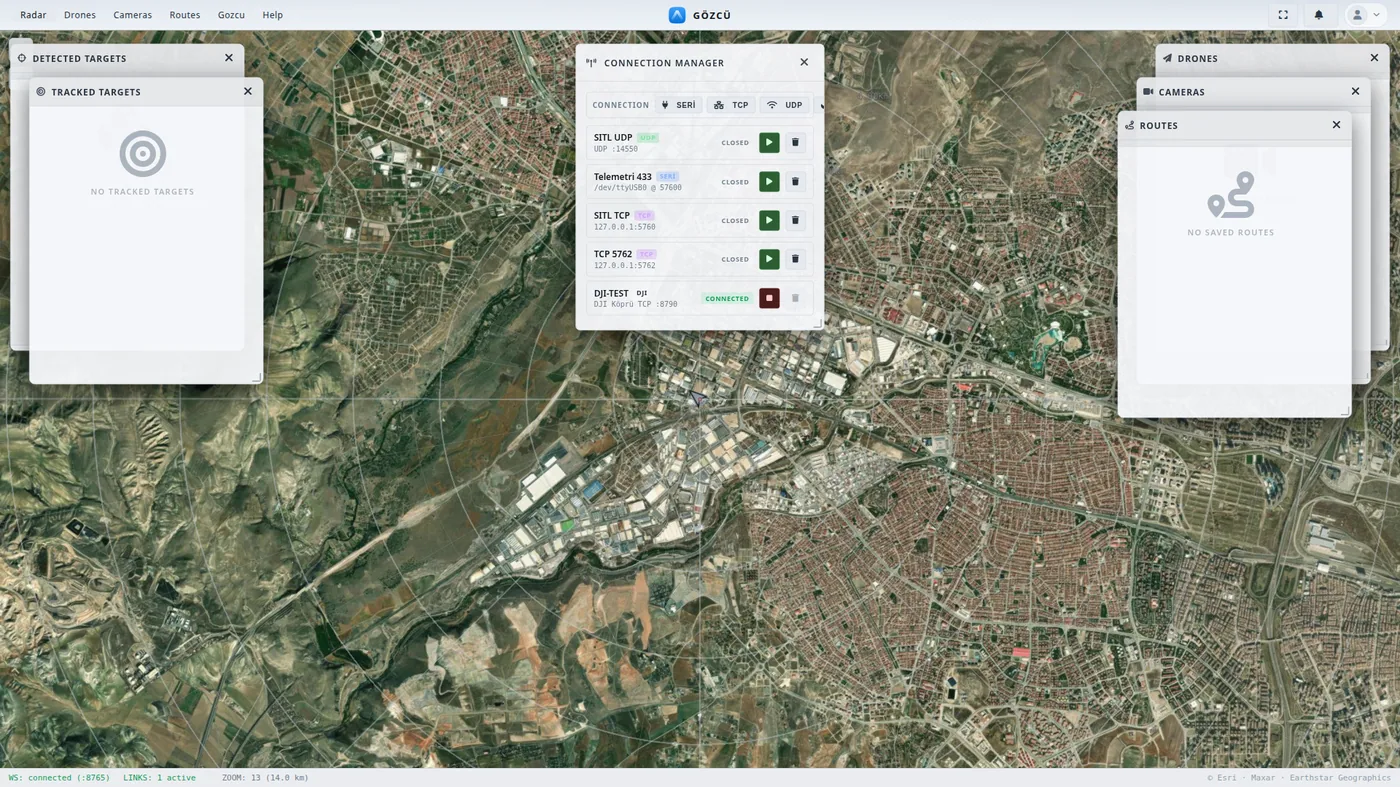Start the TCP 5762 connection
Image resolution: width=1400 pixels, height=787 pixels.
[769, 259]
